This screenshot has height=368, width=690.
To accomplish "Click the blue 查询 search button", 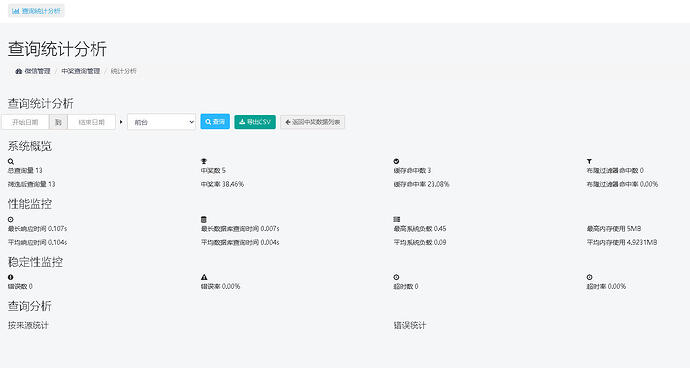I will click(x=215, y=121).
